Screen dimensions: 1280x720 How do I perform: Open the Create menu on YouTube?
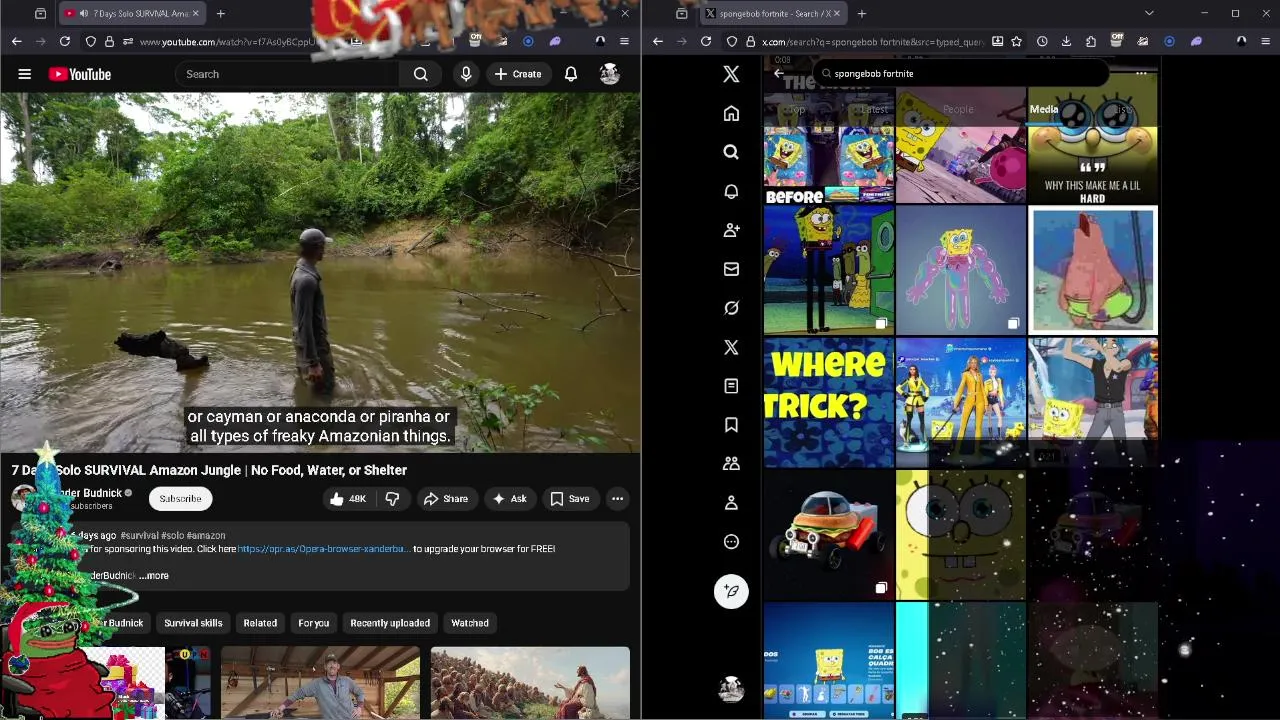[x=518, y=74]
